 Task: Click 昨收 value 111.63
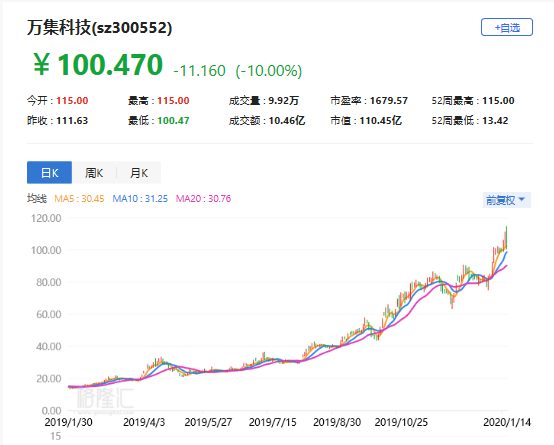coord(72,121)
